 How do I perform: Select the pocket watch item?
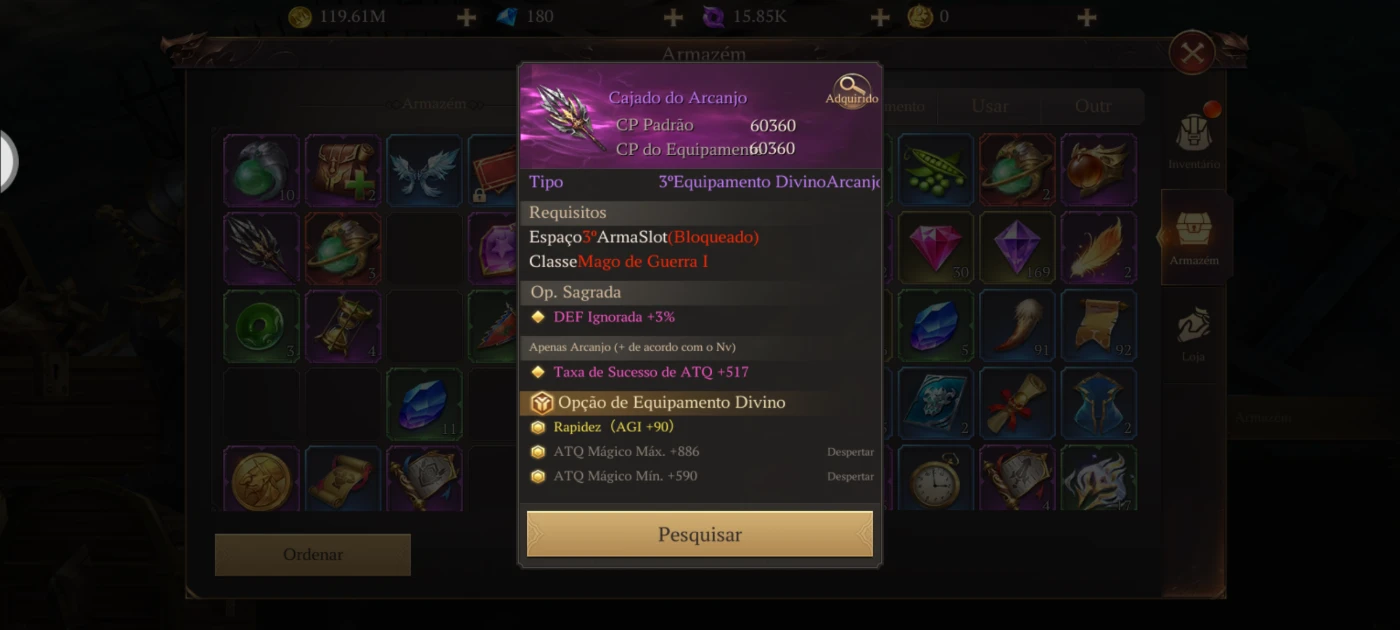tap(935, 479)
